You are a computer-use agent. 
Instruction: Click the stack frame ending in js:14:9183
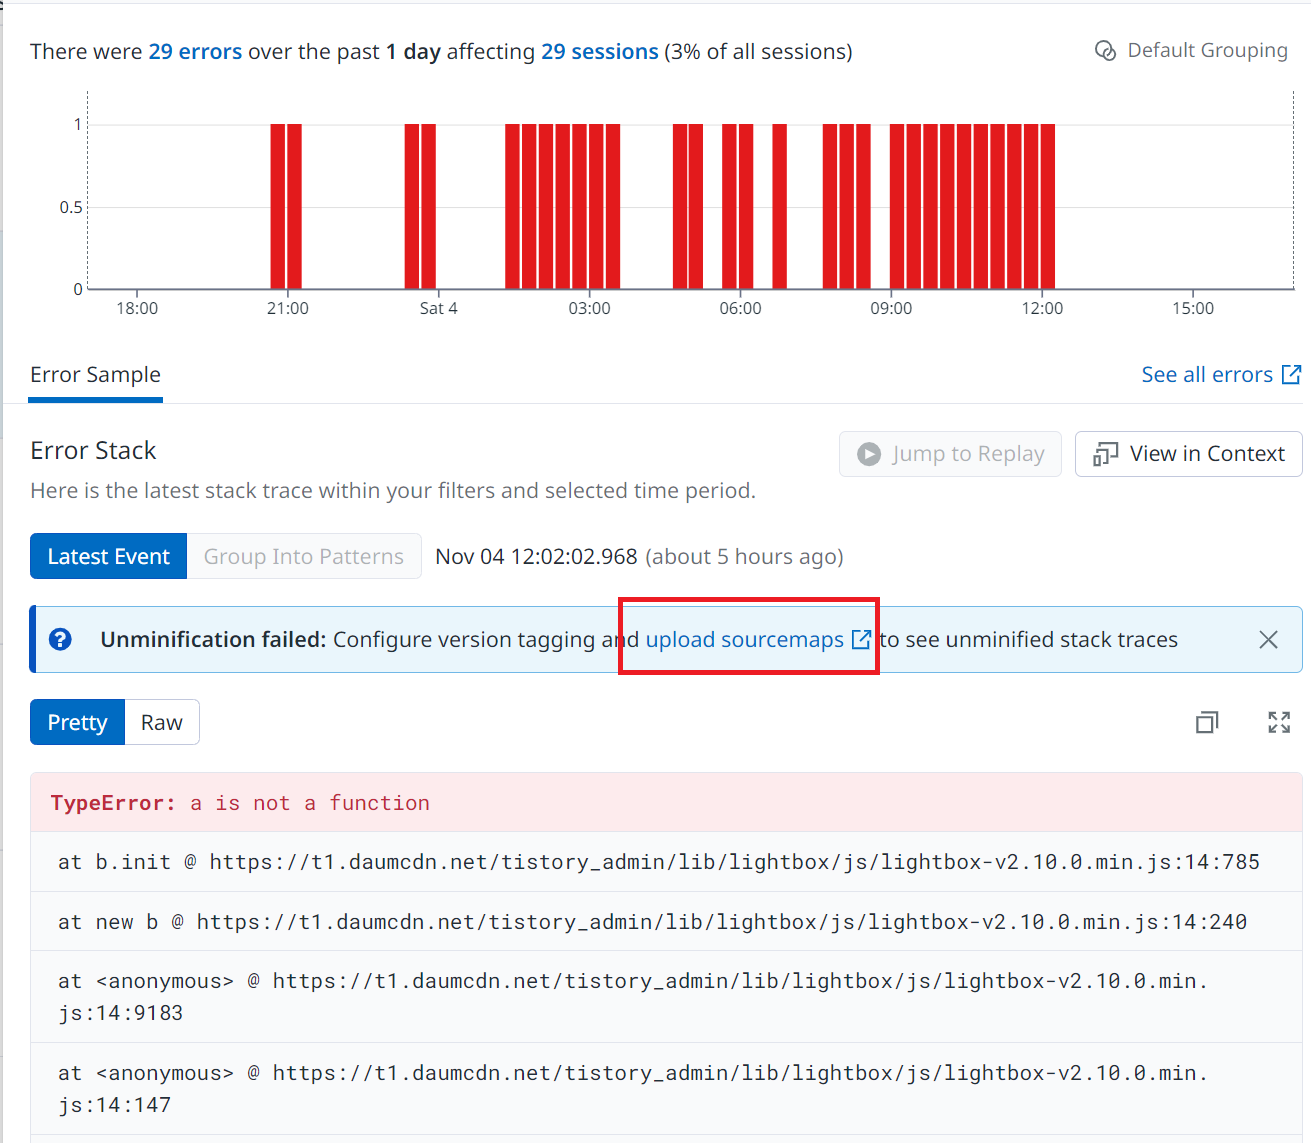pyautogui.click(x=666, y=996)
